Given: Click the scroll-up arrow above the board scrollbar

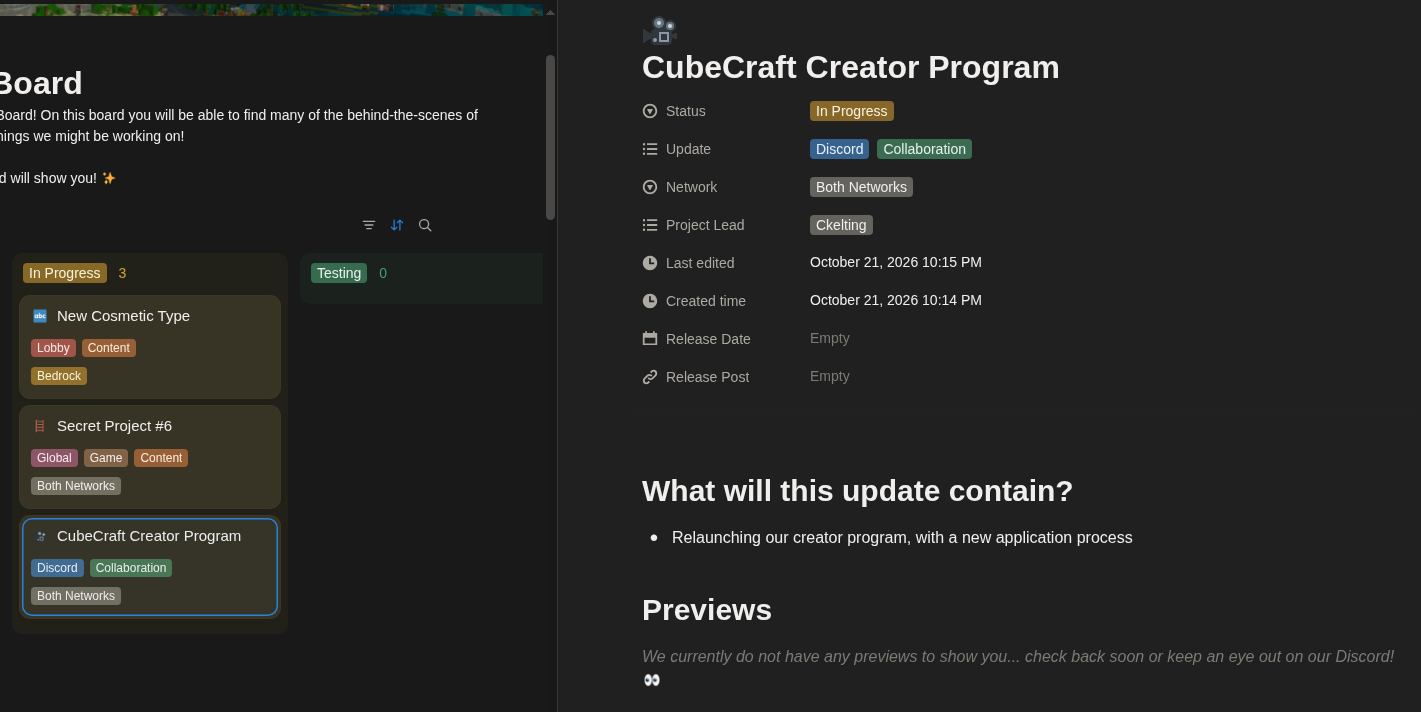Looking at the screenshot, I should pos(550,12).
